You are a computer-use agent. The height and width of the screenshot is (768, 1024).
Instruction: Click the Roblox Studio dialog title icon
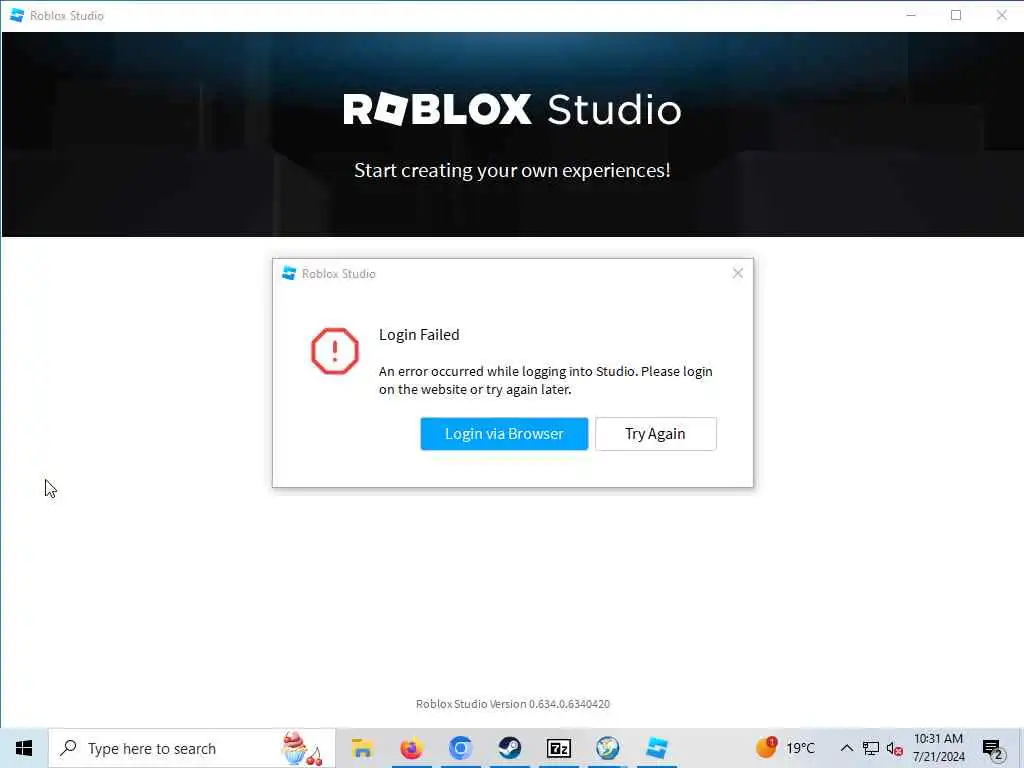[289, 273]
